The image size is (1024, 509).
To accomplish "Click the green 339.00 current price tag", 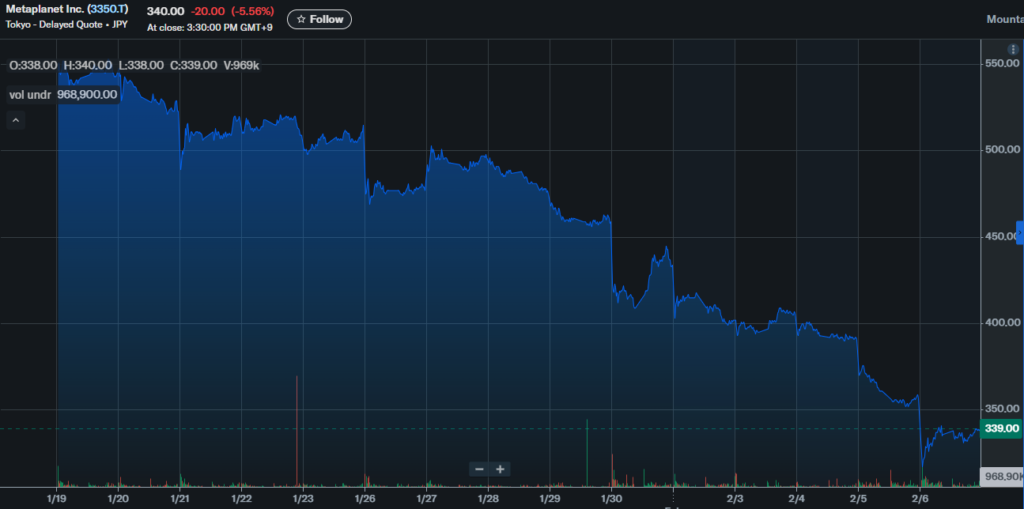I will click(x=1000, y=428).
